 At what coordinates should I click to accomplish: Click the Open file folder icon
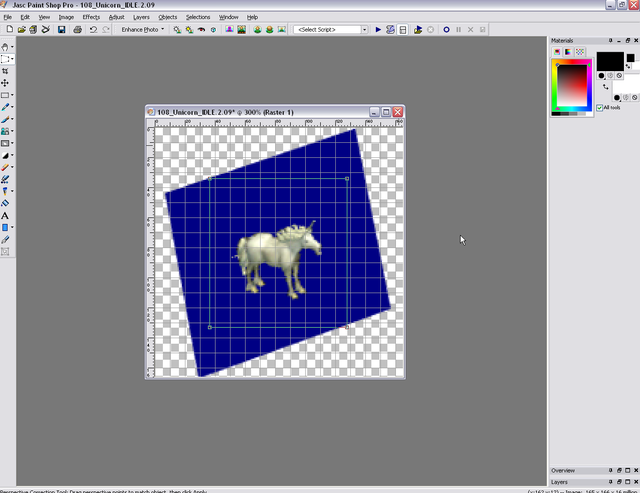(21, 29)
